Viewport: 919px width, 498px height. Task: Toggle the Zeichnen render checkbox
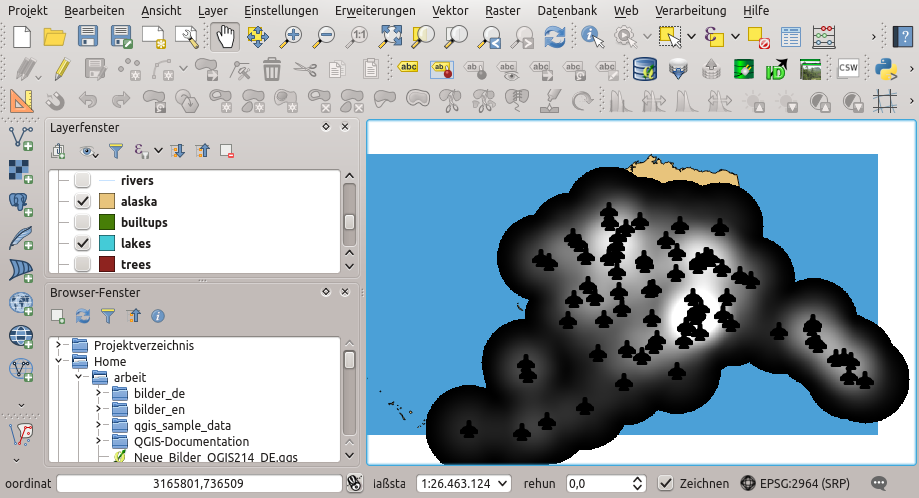pos(666,483)
